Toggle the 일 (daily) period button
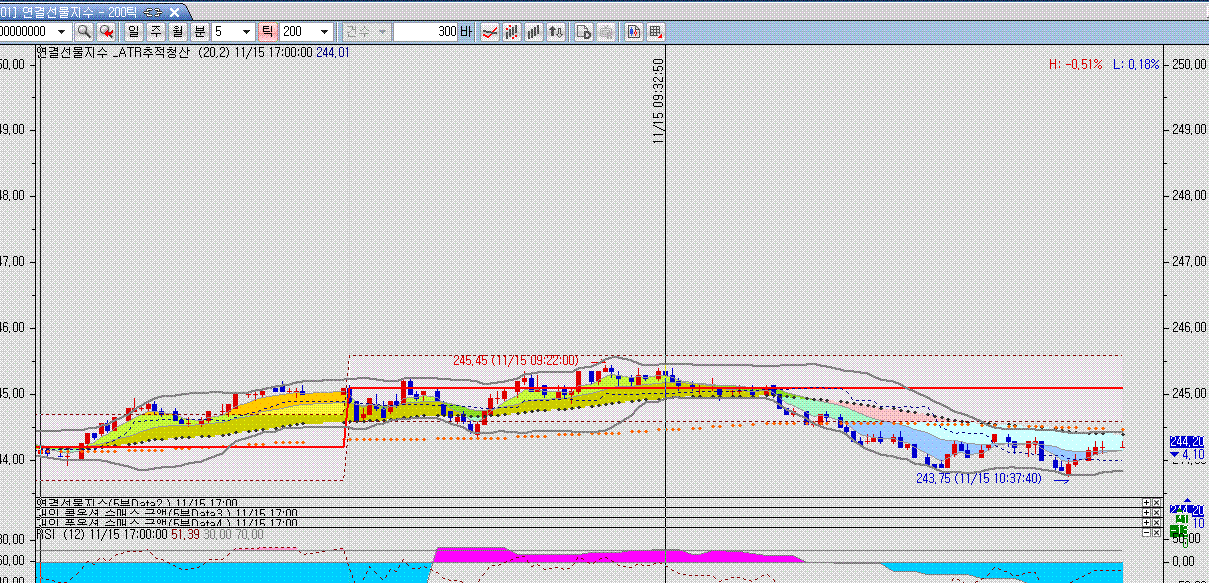1209x583 pixels. pyautogui.click(x=134, y=32)
